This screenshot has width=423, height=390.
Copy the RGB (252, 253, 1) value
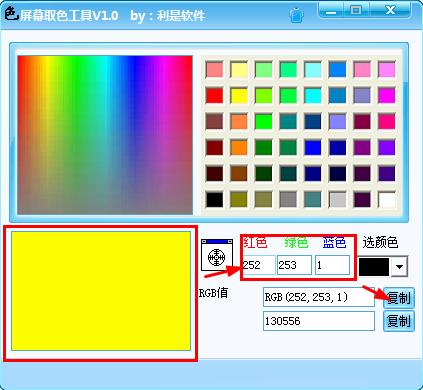(x=399, y=298)
